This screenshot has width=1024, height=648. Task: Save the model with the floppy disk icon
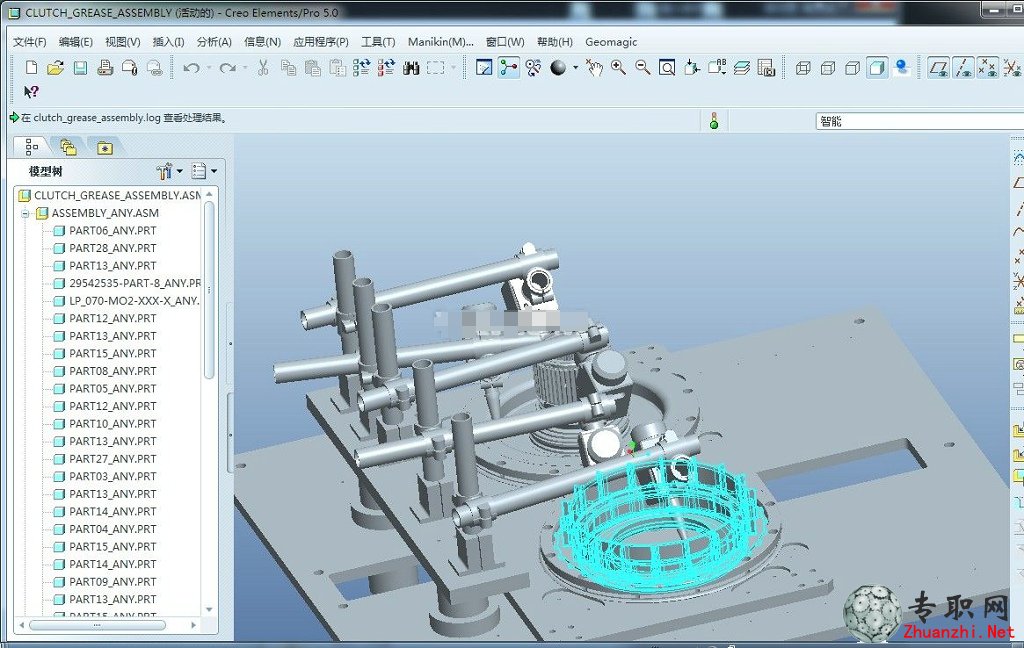(80, 67)
